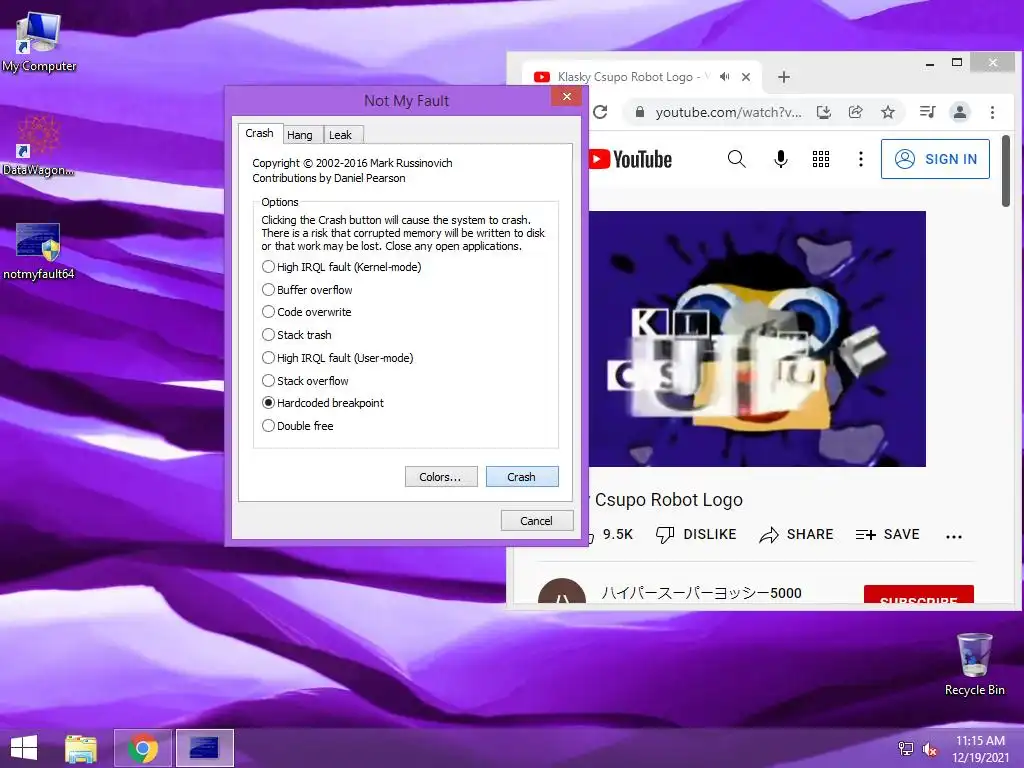Cancel the Not My Fault dialog
The height and width of the screenshot is (768, 1024).
[537, 520]
